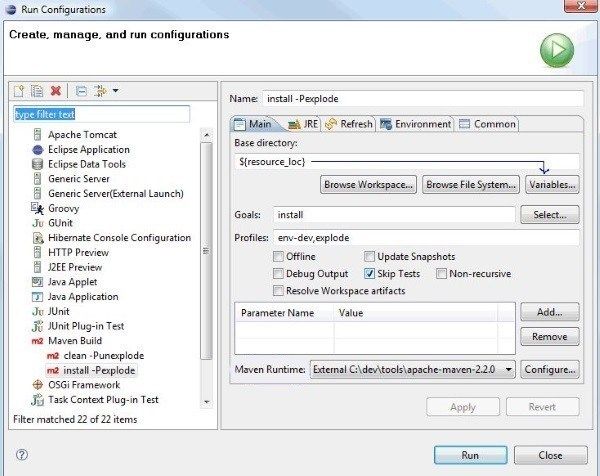The height and width of the screenshot is (476, 600).
Task: Click the Eclipse Data Tools database icon
Action: [38, 164]
